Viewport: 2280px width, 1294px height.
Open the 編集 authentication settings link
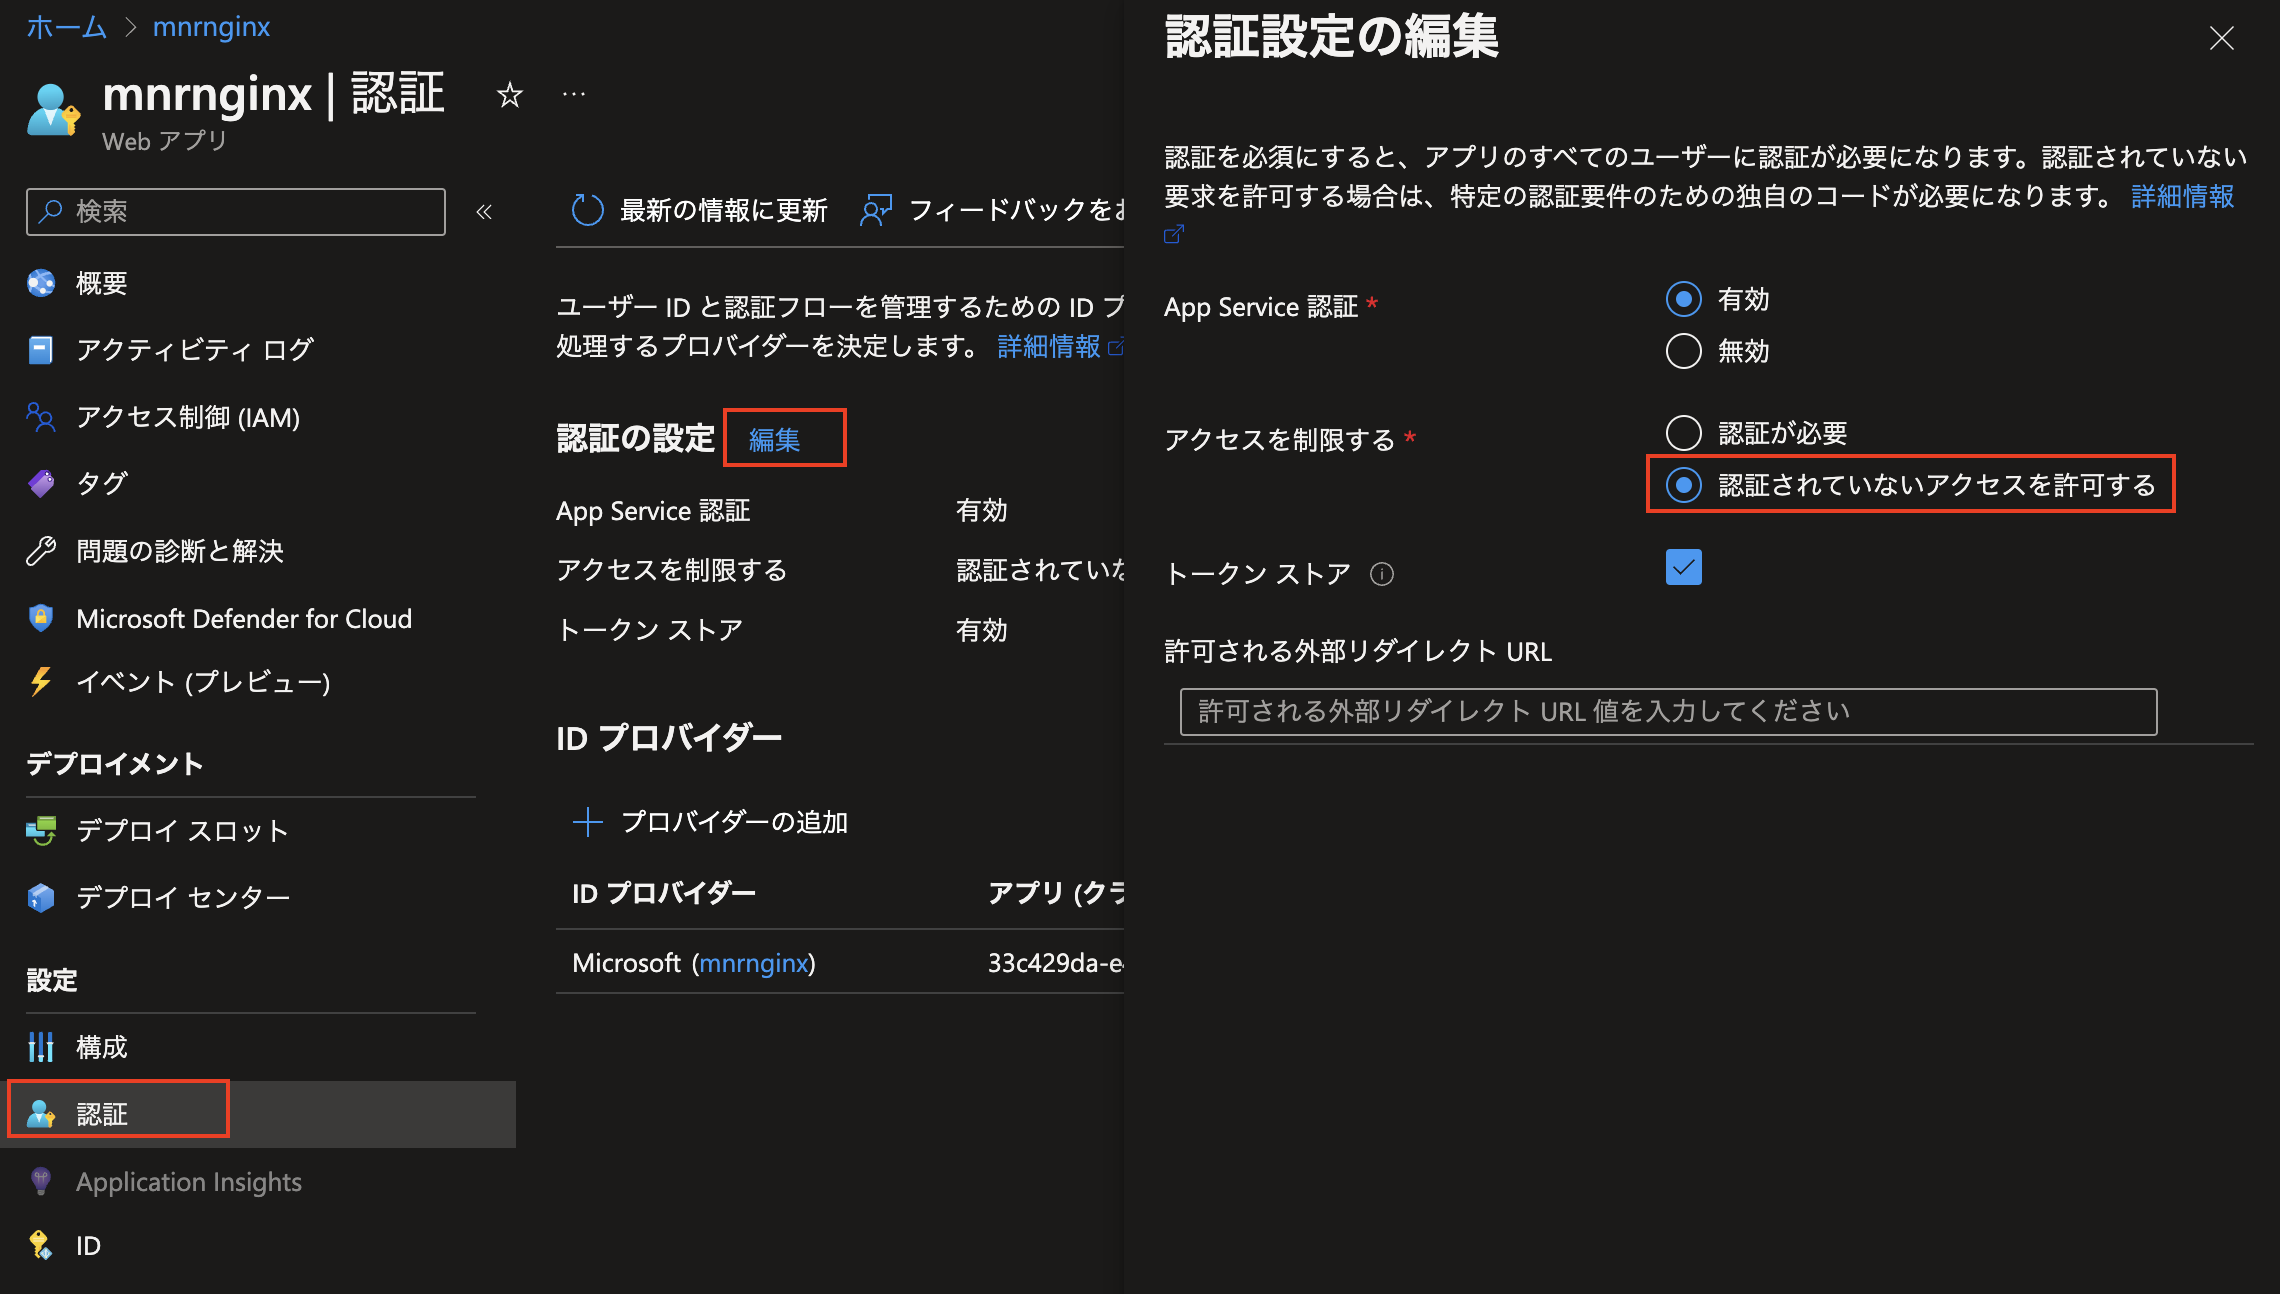[x=783, y=438]
